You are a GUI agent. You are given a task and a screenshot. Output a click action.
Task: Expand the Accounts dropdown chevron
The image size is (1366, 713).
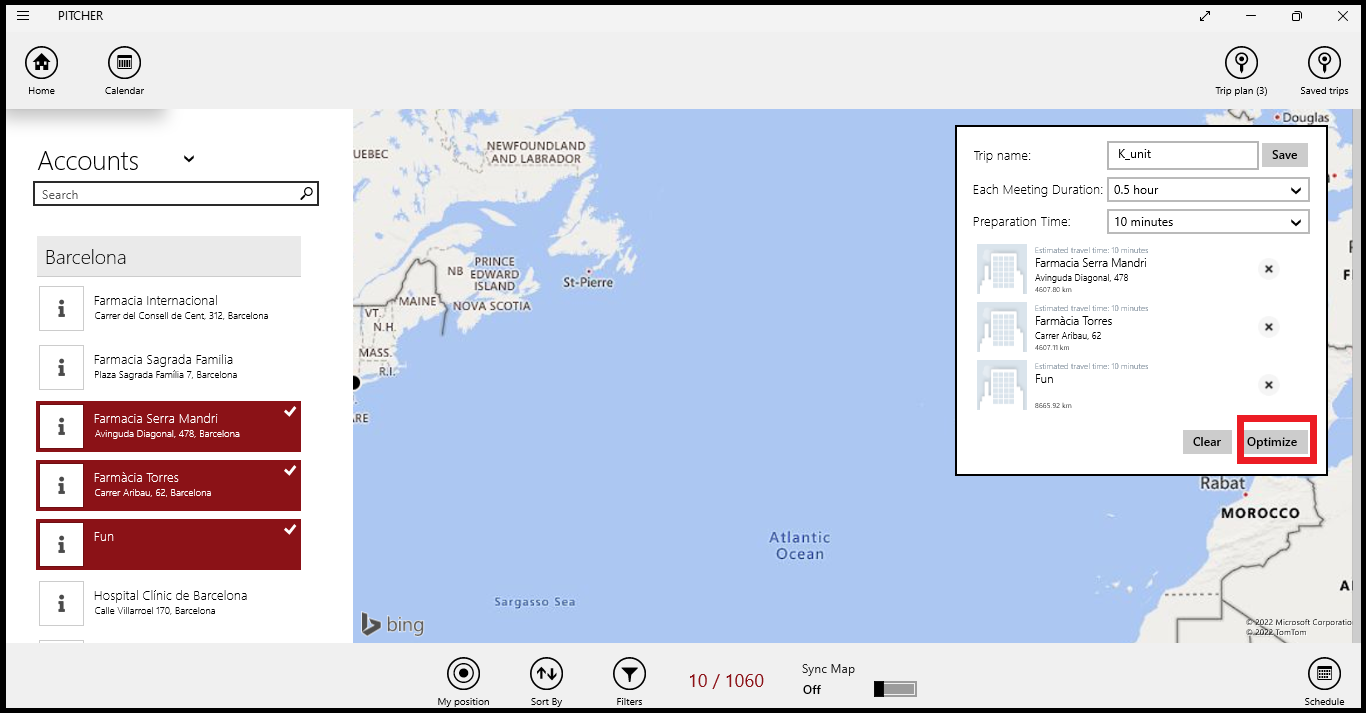[189, 159]
